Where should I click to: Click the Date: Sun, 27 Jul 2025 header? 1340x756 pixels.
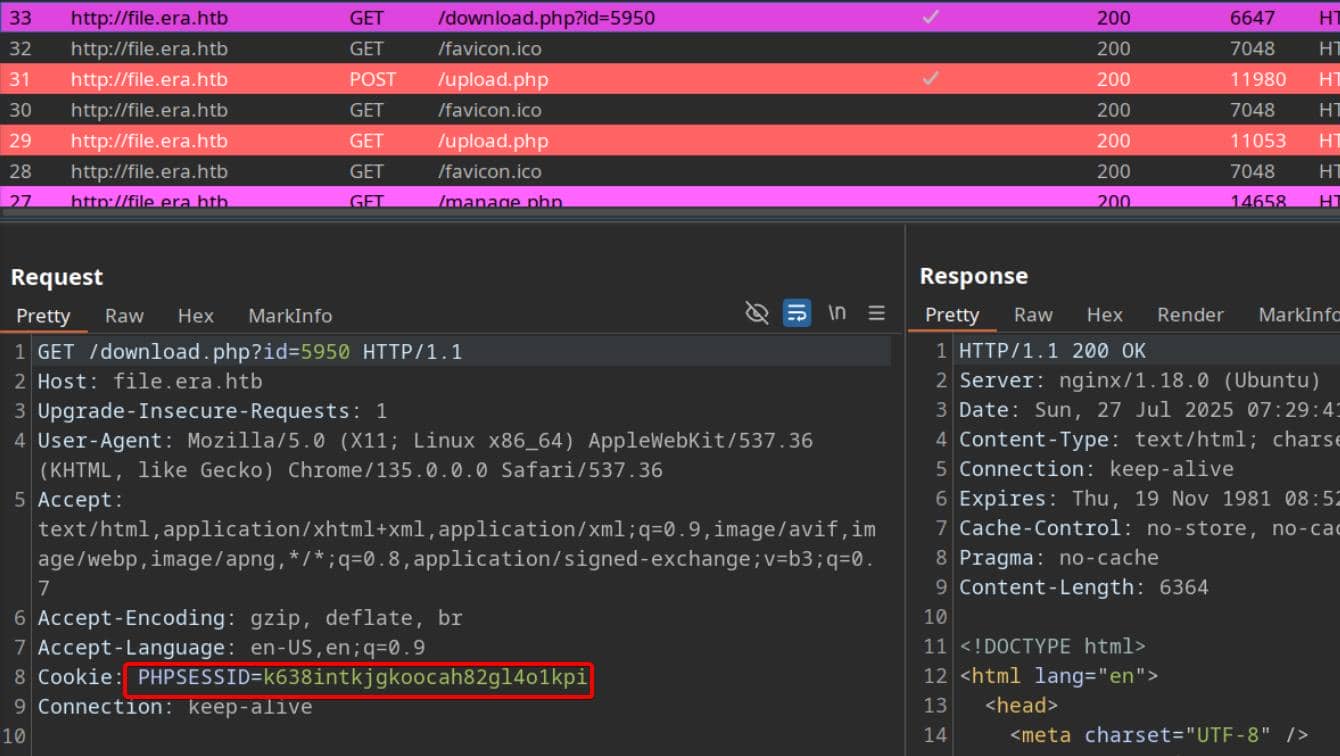(x=1149, y=410)
